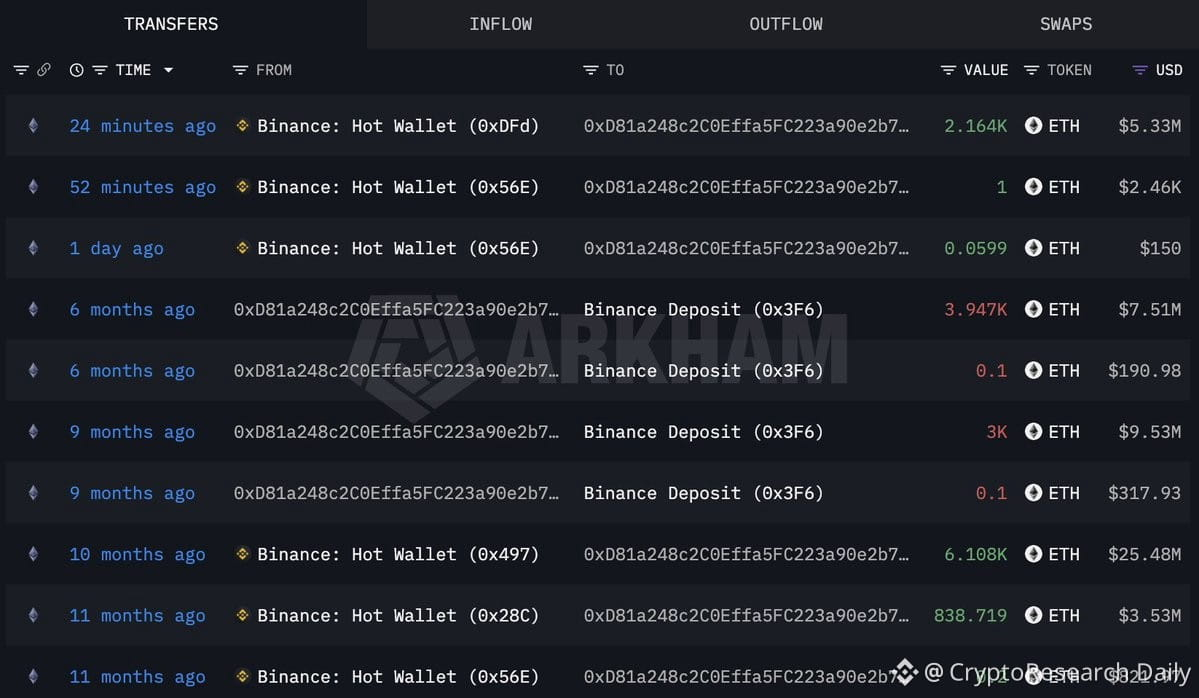This screenshot has height=698, width=1199.
Task: Click the 838.719 value
Action: [970, 615]
